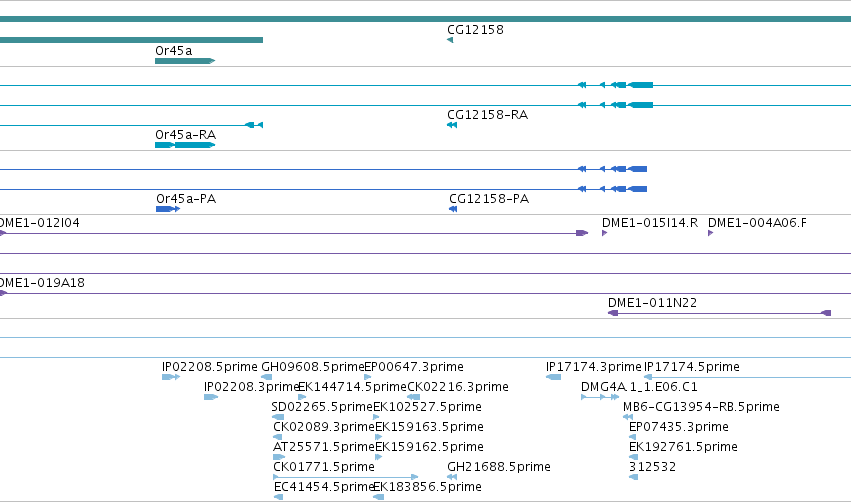This screenshot has height=502, width=851.
Task: Select the Or45a gene label
Action: tap(174, 50)
